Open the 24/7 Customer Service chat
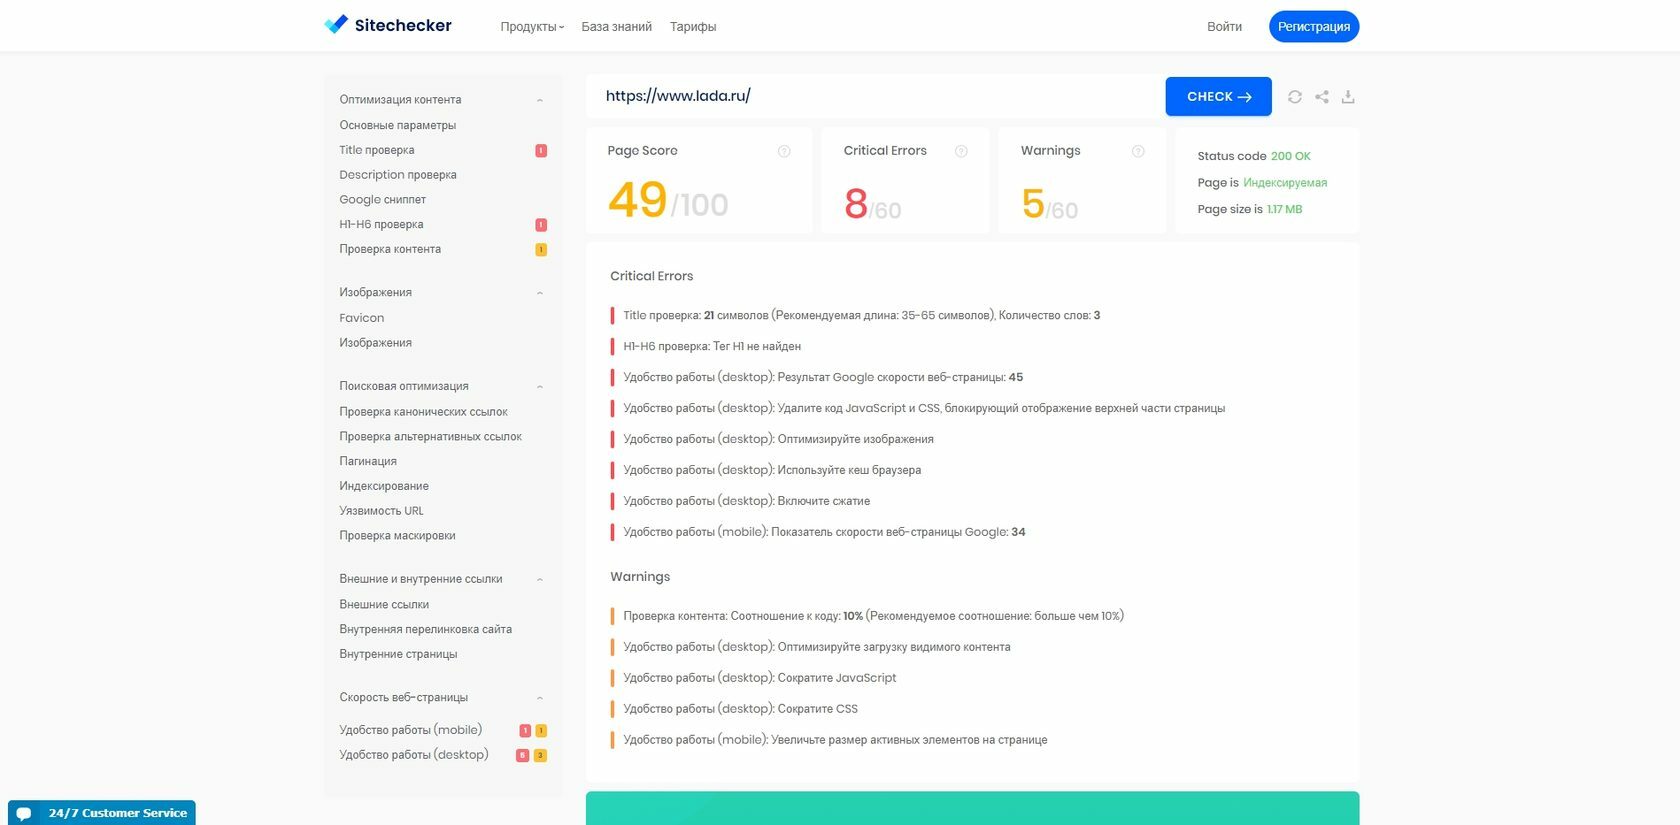 tap(102, 812)
